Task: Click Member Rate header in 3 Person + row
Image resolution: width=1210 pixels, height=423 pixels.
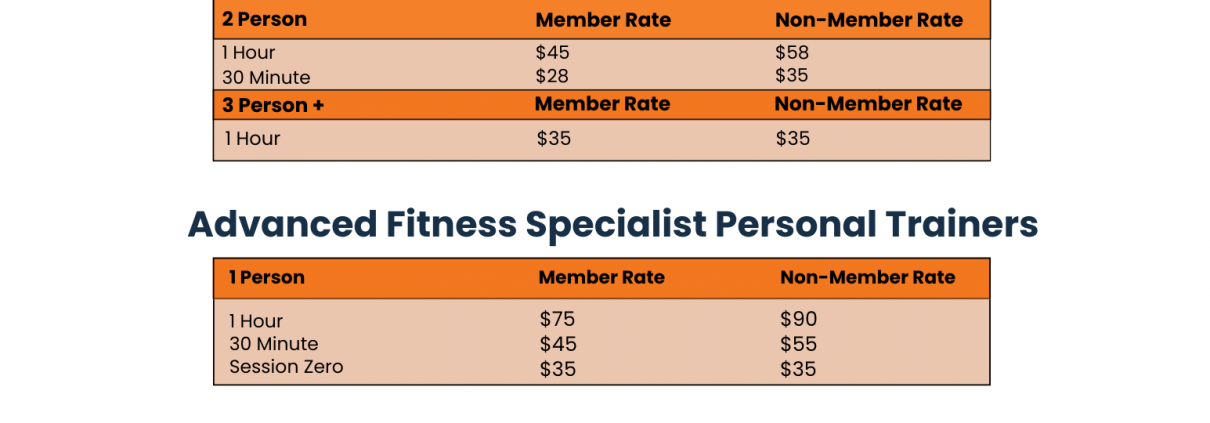Action: (x=602, y=104)
